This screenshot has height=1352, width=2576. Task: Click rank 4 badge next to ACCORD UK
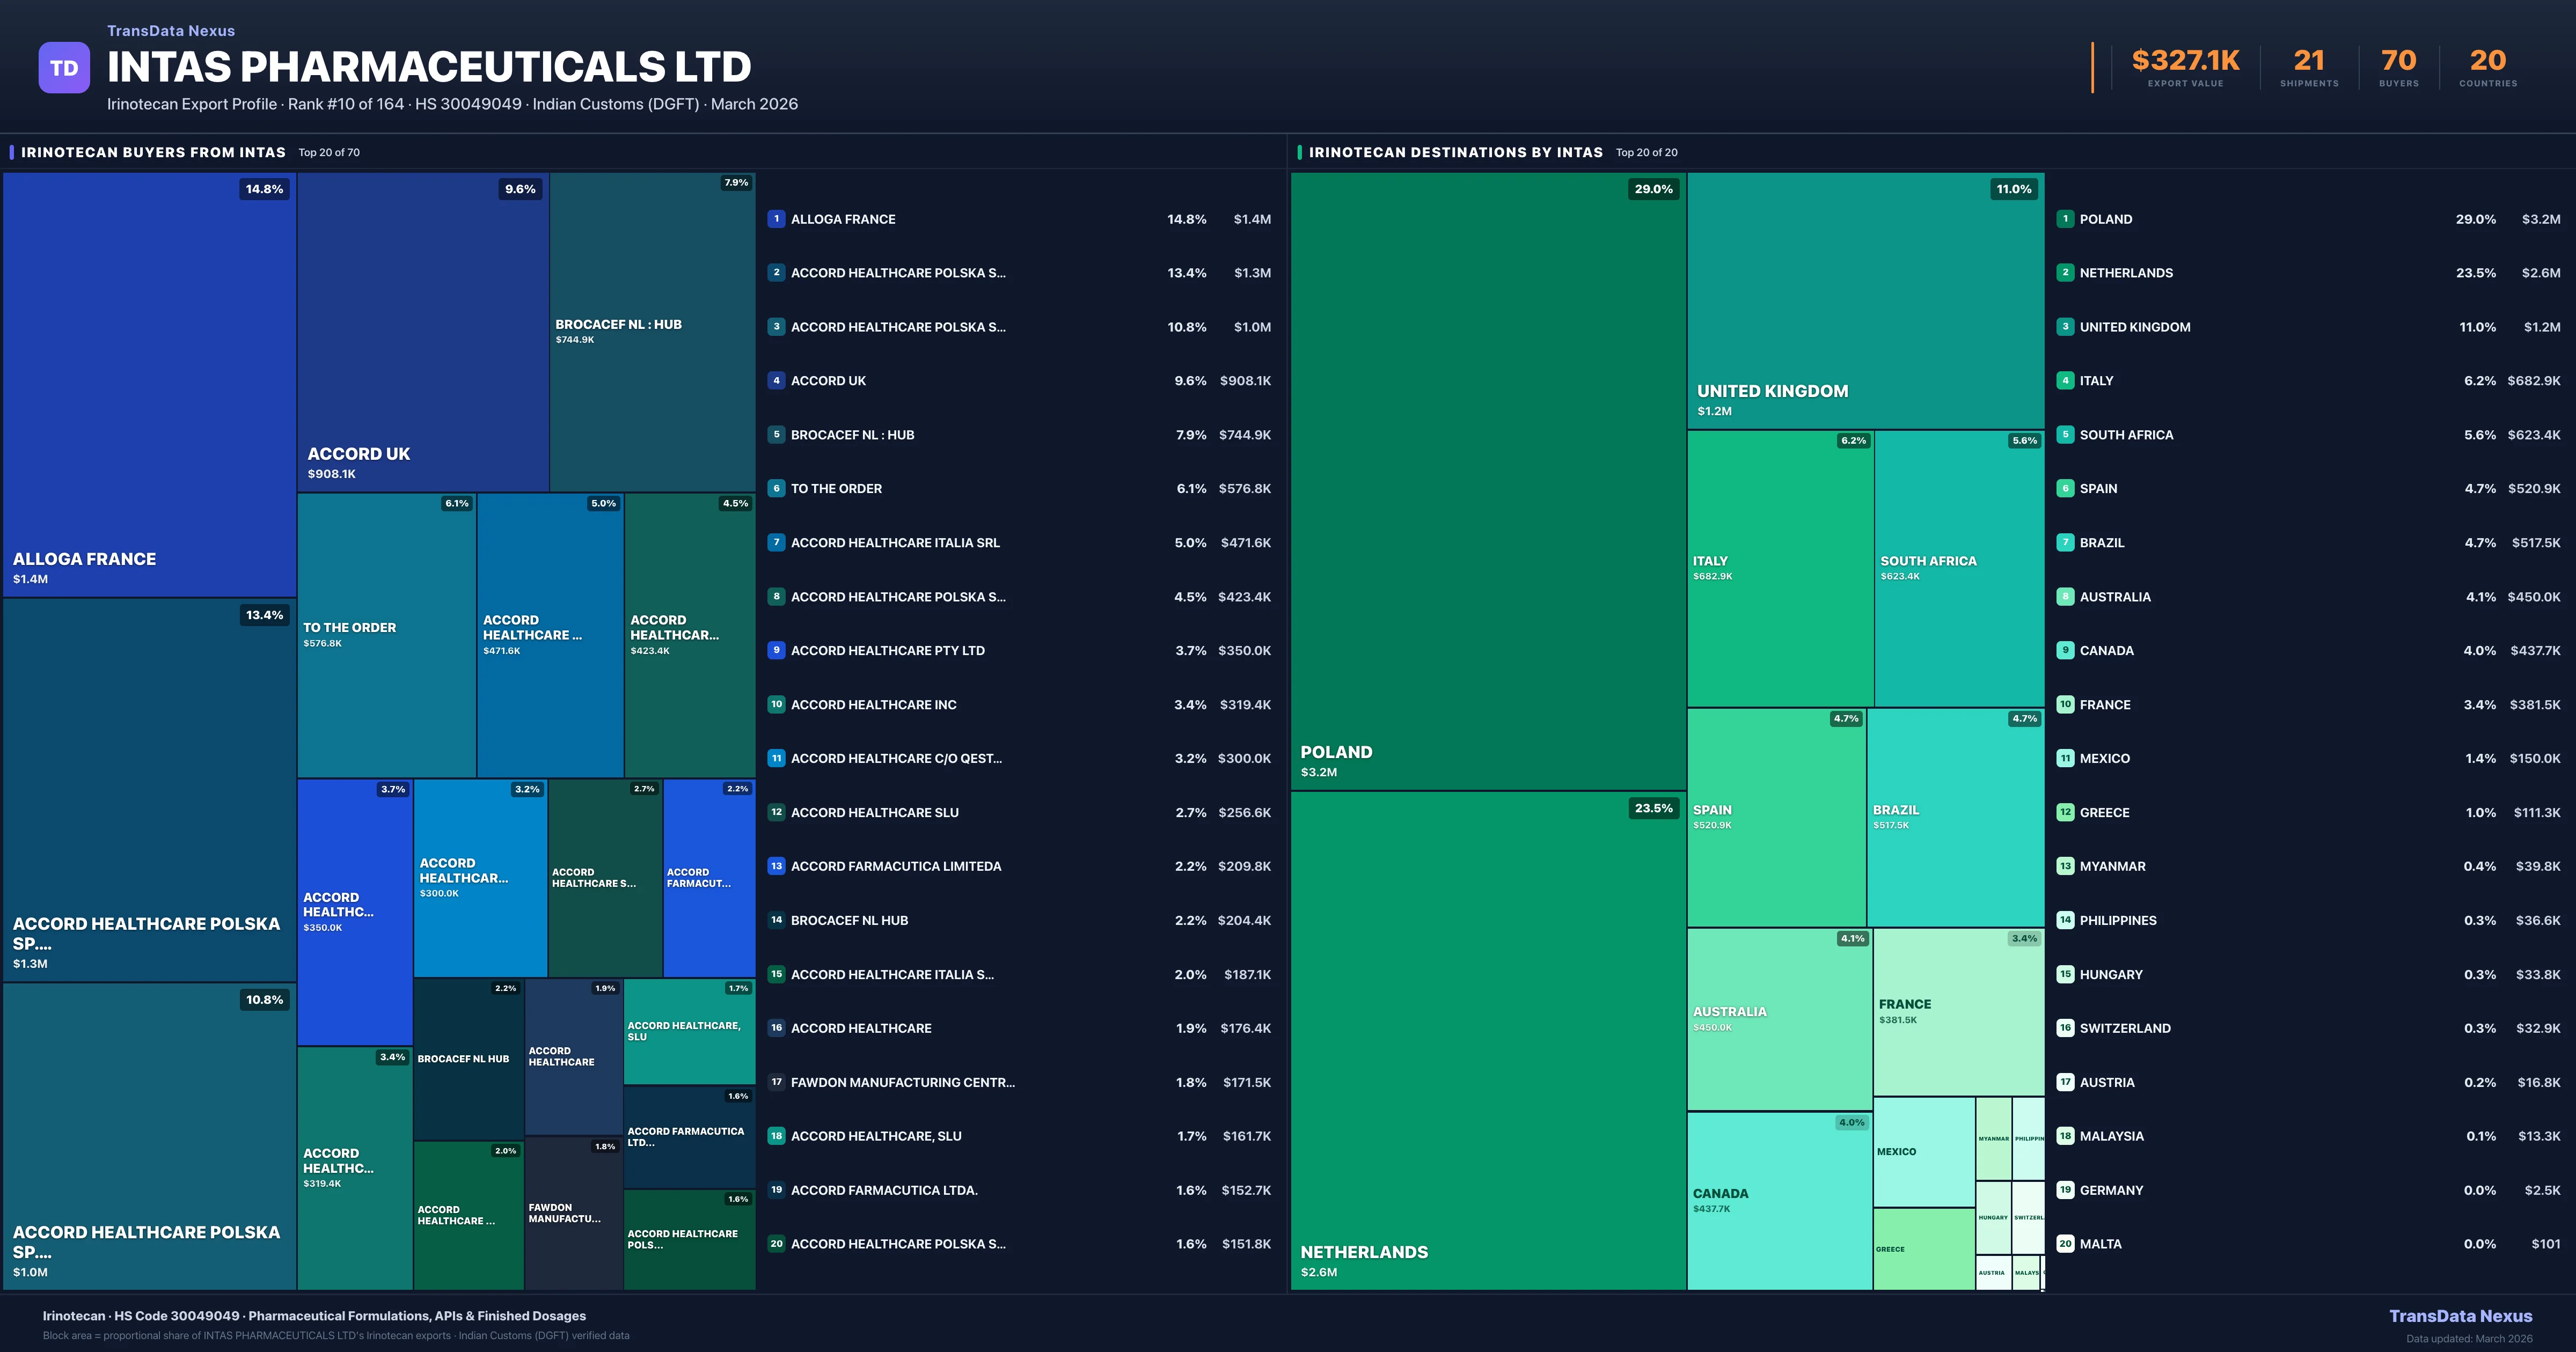tap(776, 381)
